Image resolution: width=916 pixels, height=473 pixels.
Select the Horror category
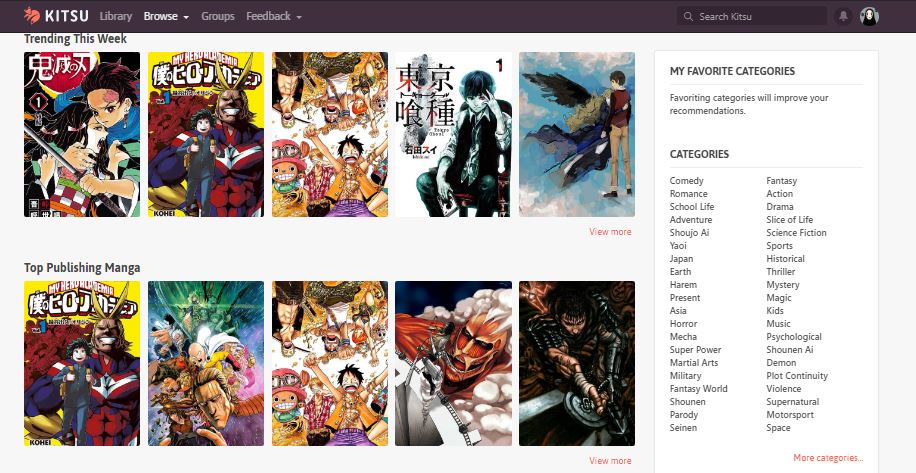(683, 324)
